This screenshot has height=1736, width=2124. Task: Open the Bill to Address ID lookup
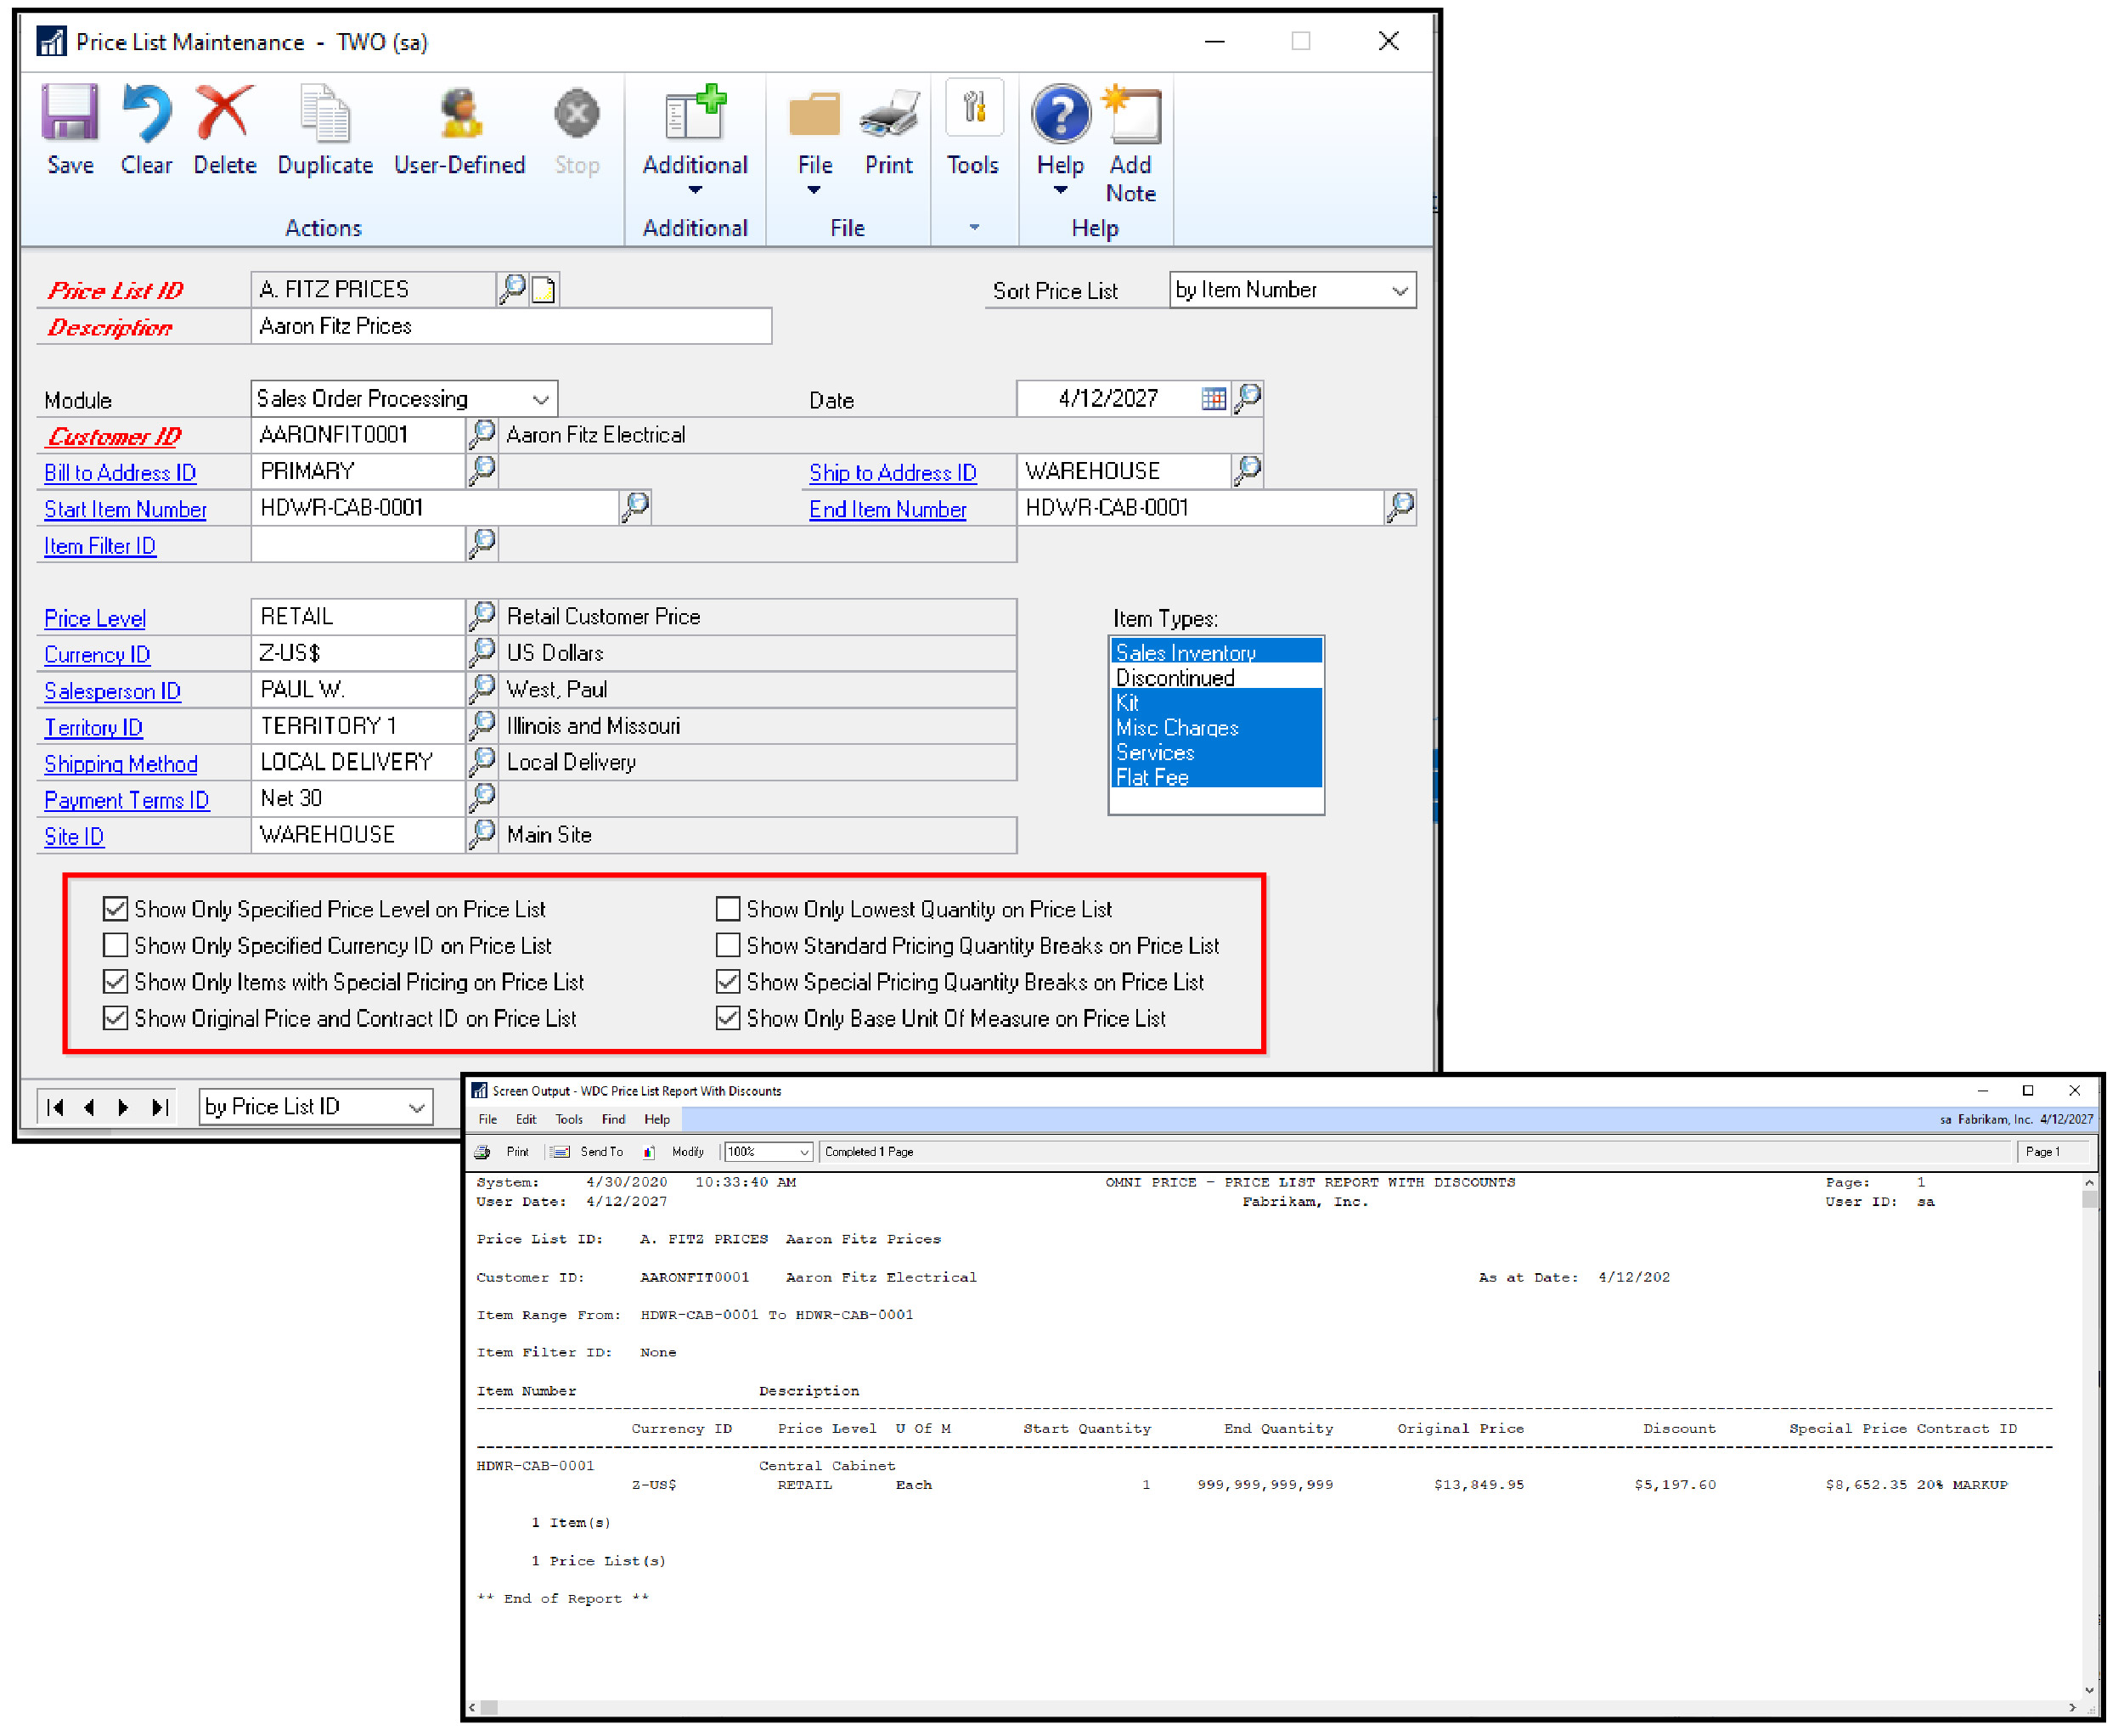click(x=482, y=470)
